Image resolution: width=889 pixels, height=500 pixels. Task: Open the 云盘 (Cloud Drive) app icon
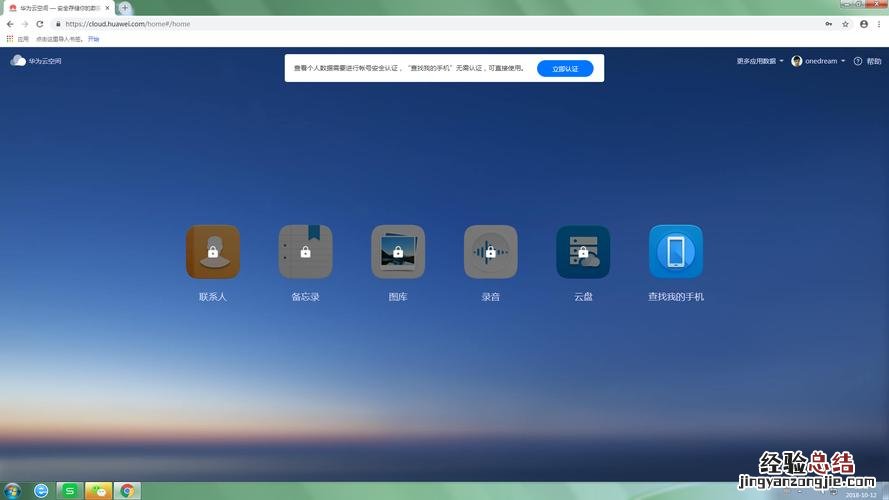point(583,252)
